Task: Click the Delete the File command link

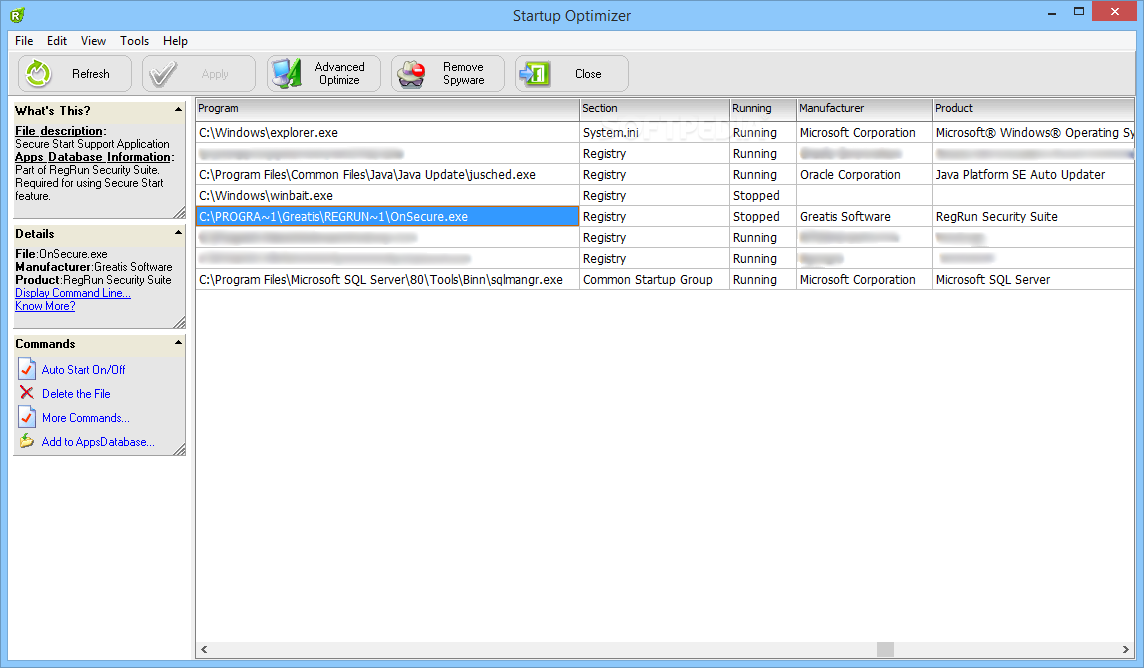Action: [76, 394]
